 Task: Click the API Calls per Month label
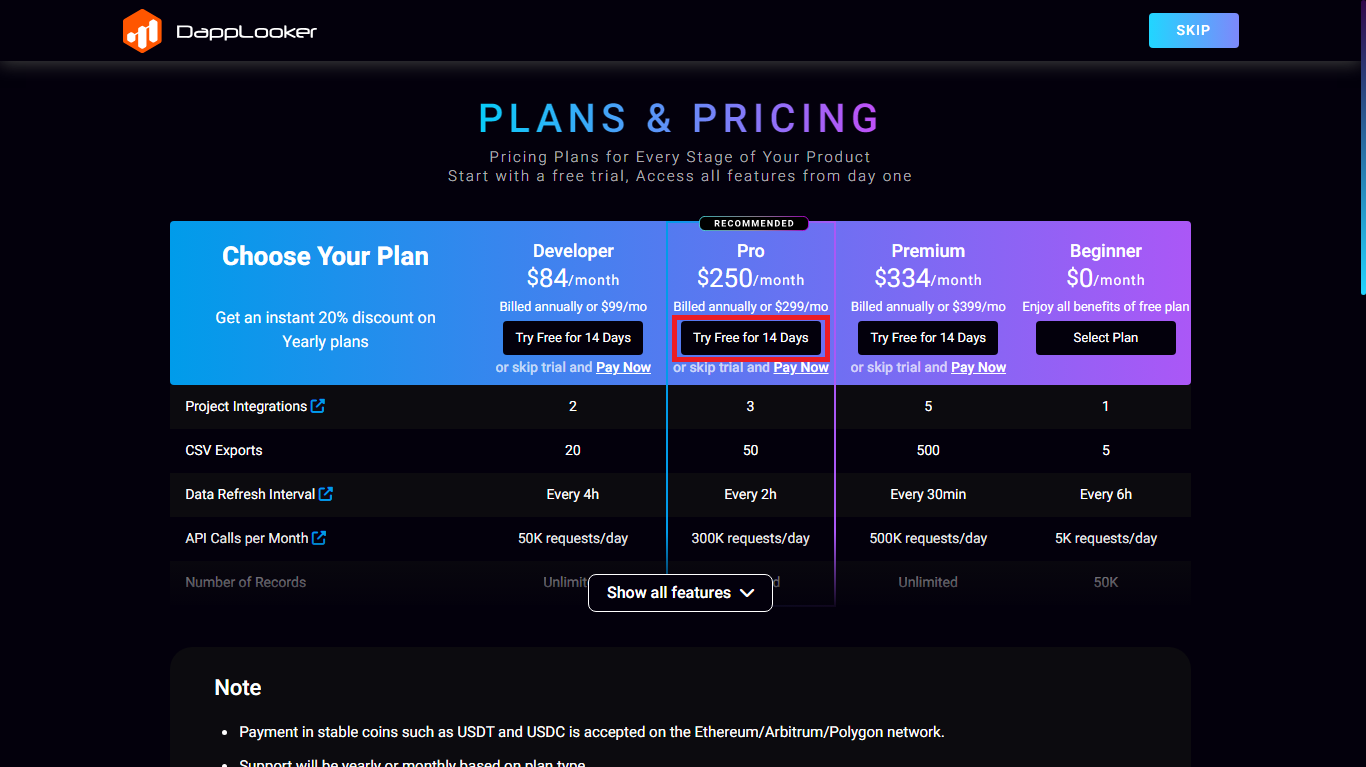point(246,538)
